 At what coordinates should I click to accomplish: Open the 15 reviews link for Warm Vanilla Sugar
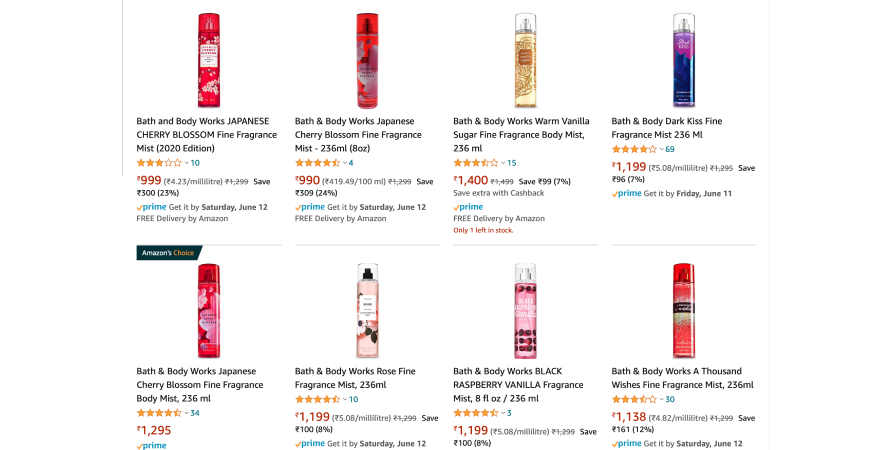[x=512, y=163]
